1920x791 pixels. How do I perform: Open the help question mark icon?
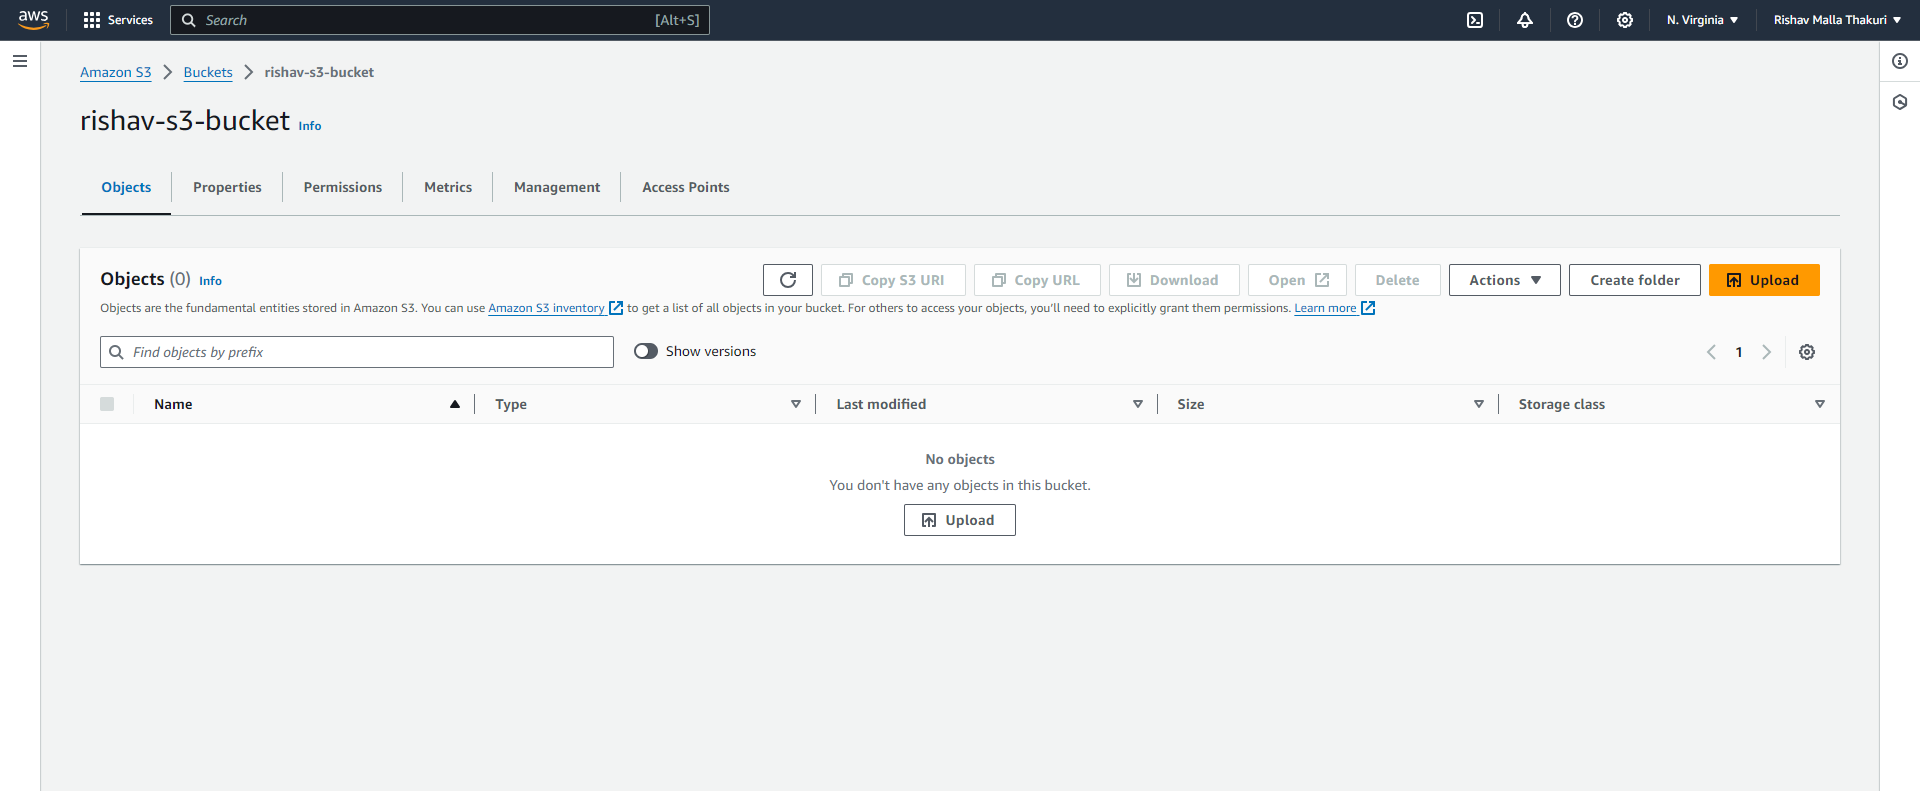[1575, 20]
